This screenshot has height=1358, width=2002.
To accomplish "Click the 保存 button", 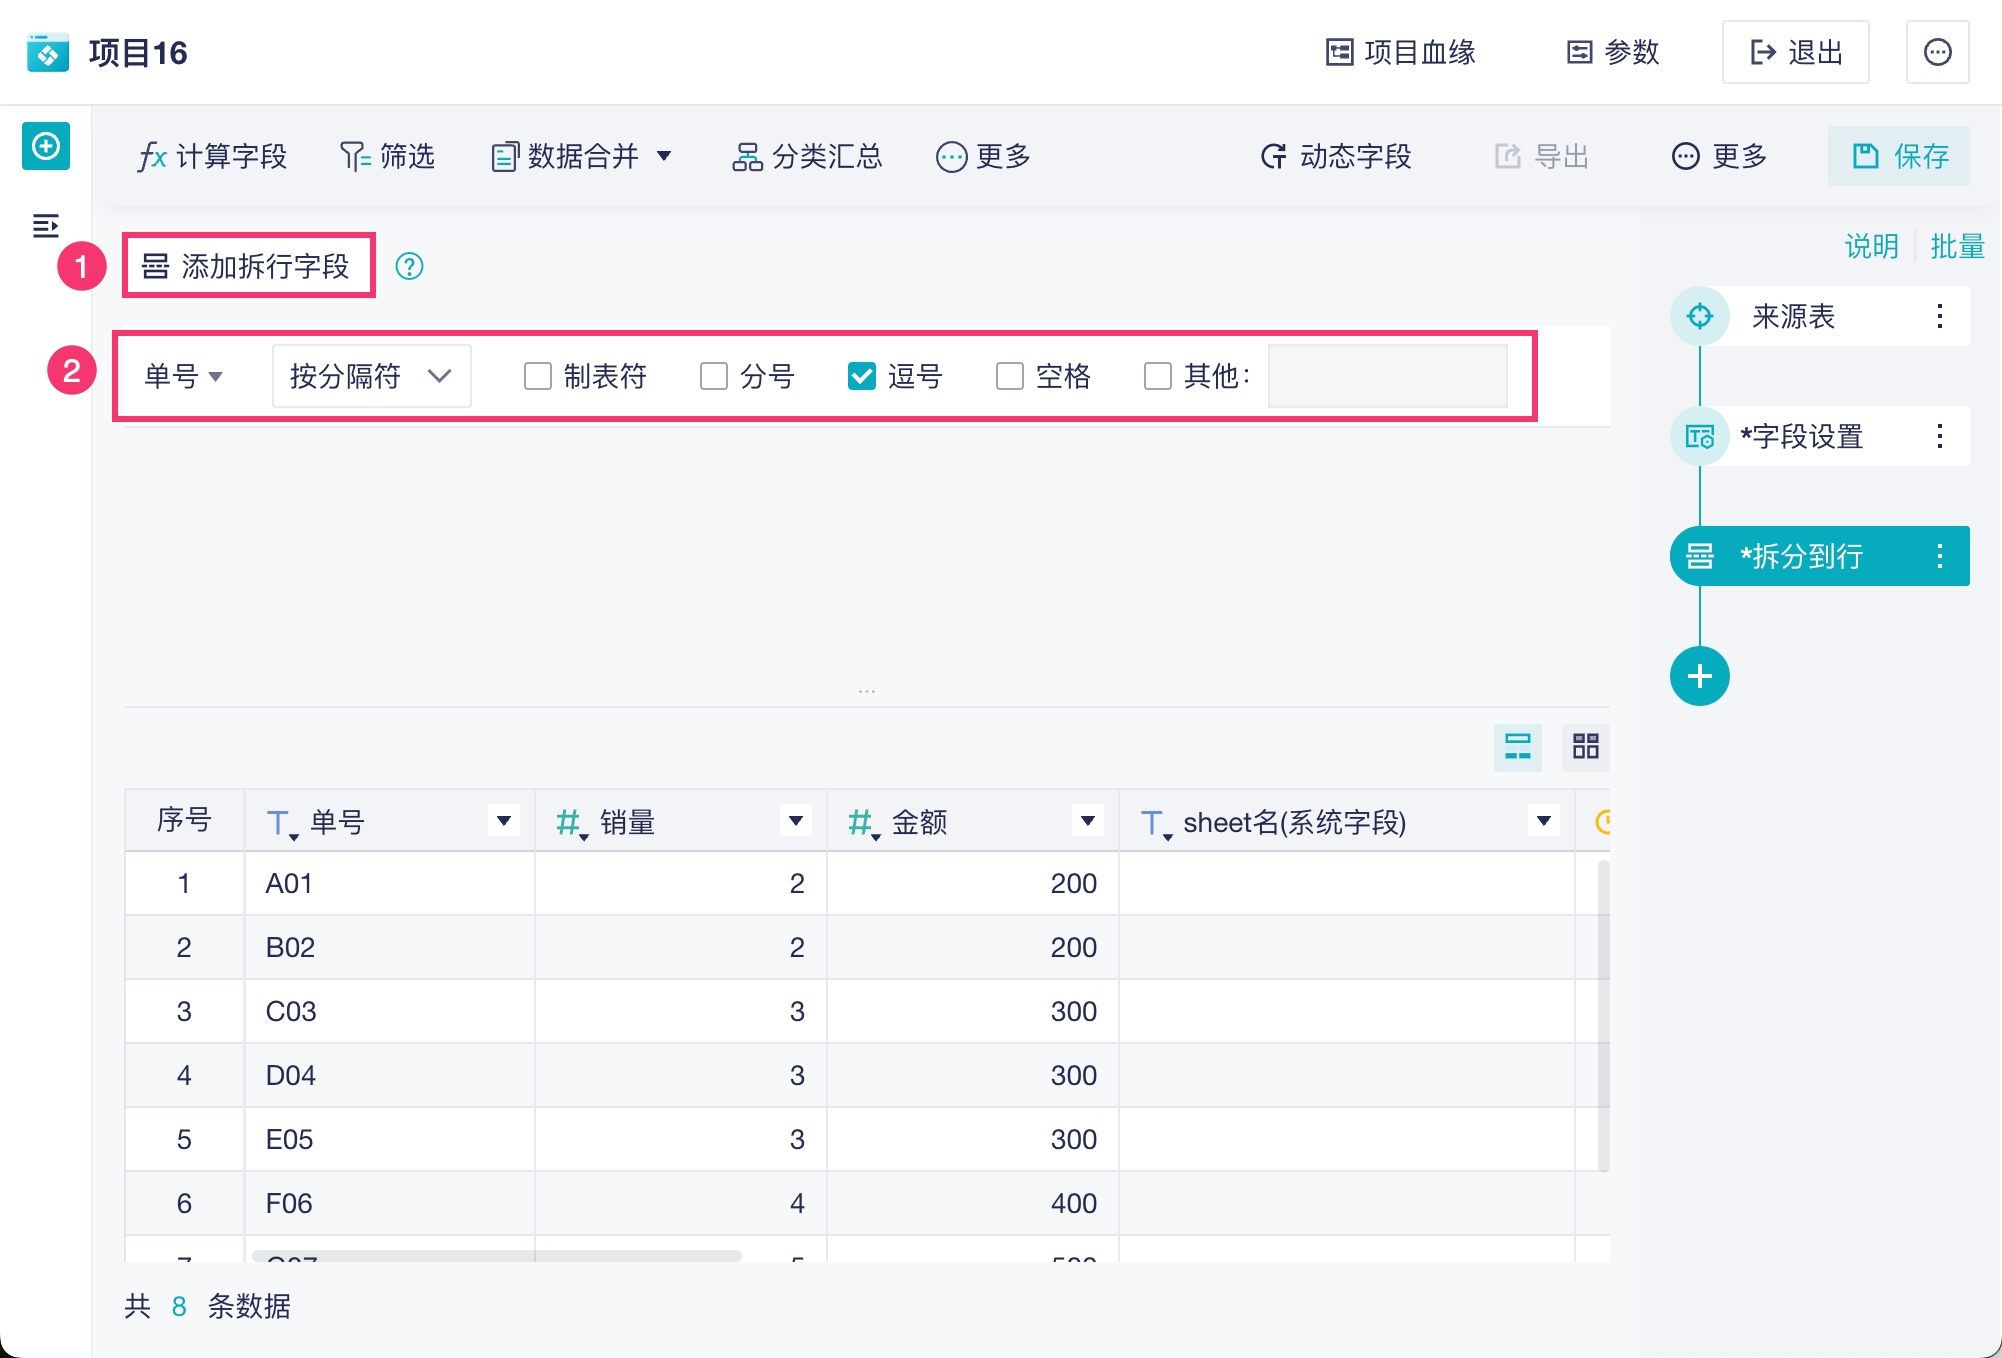I will click(x=1898, y=156).
